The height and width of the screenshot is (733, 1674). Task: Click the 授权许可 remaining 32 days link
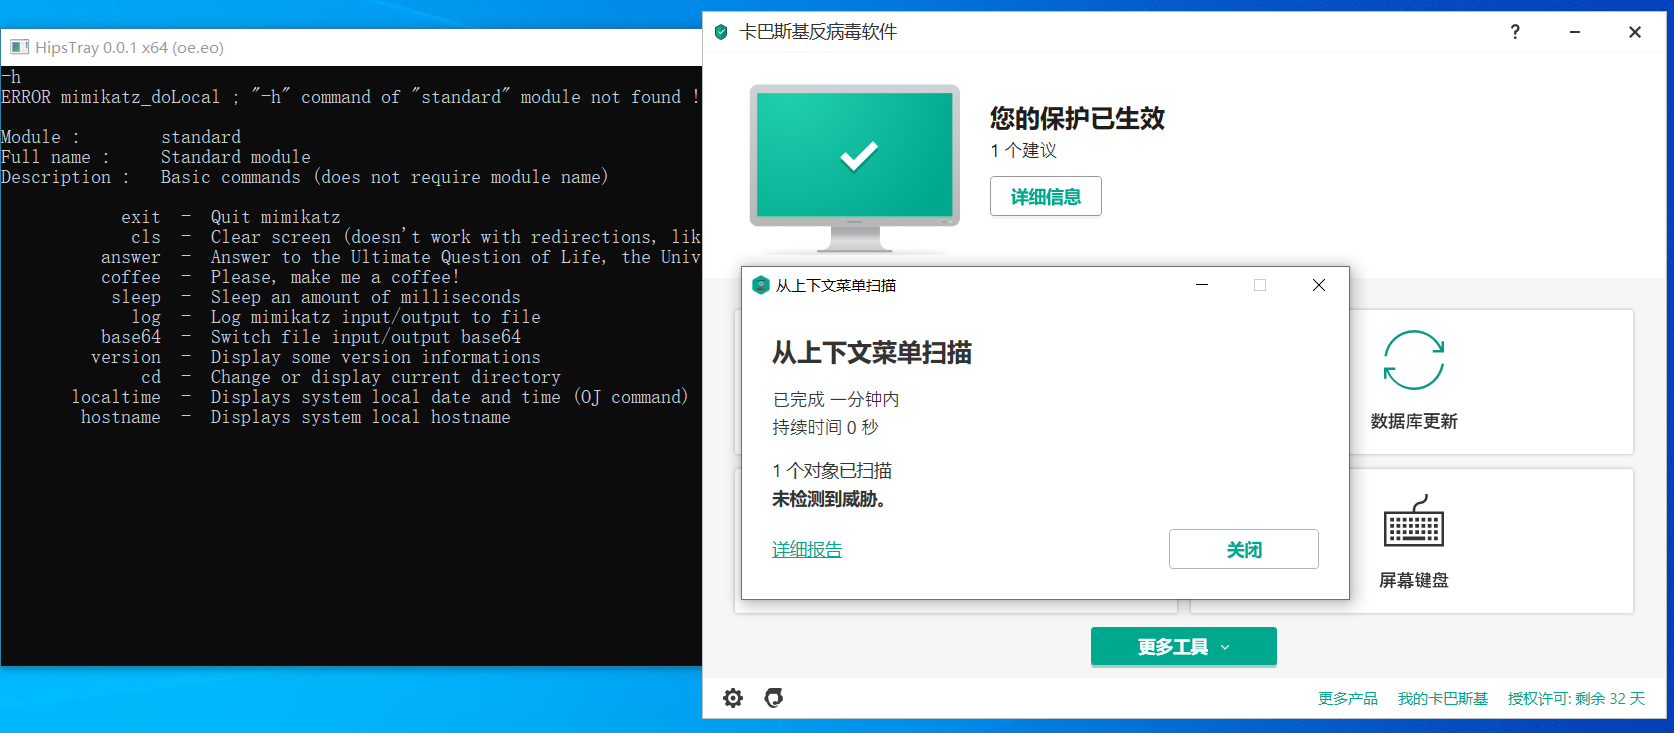1575,698
